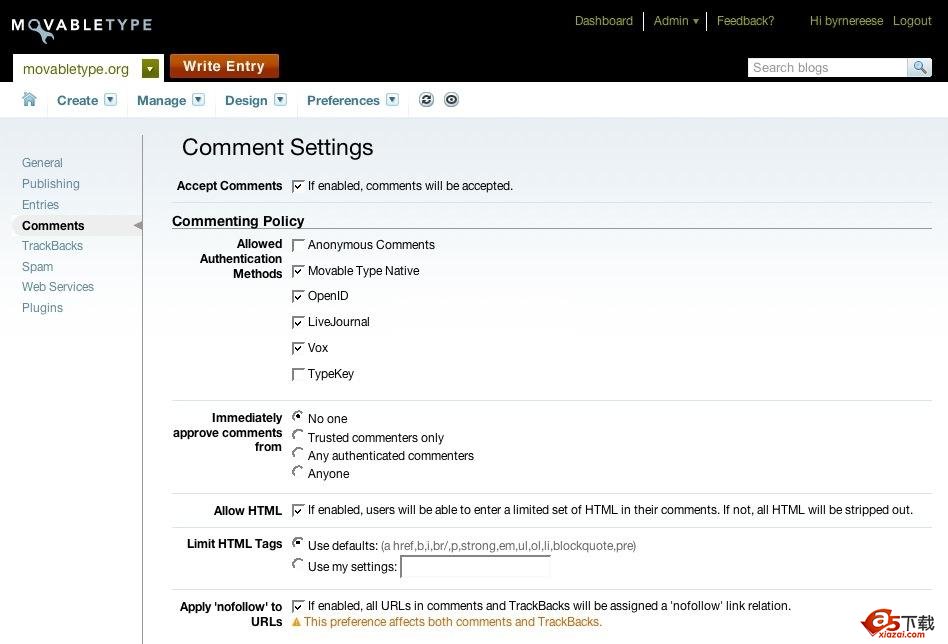Click the Logout link
Image resolution: width=948 pixels, height=644 pixels.
912,21
